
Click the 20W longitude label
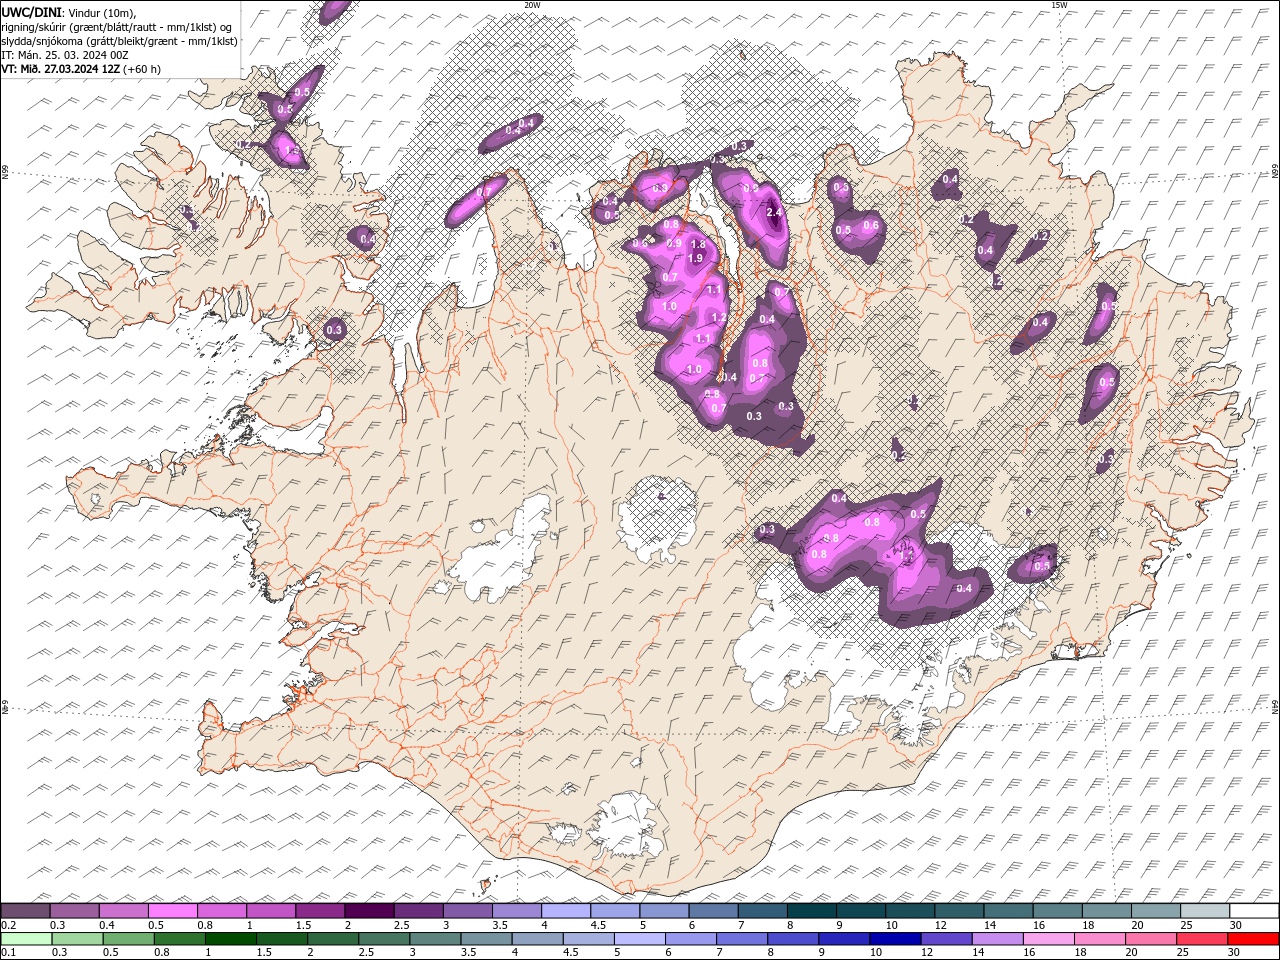click(532, 5)
